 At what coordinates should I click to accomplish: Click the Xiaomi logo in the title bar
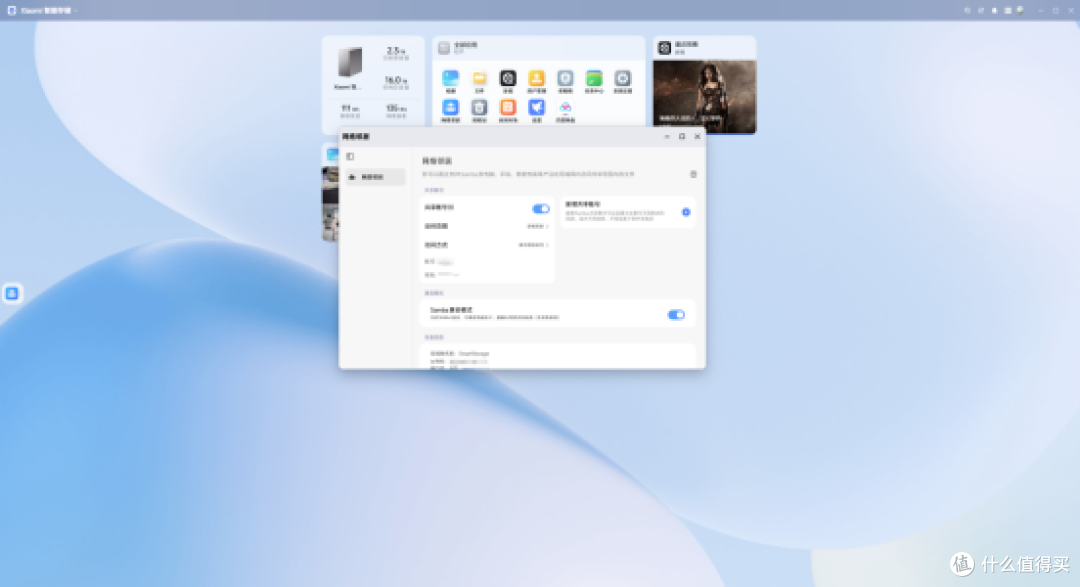(12, 10)
